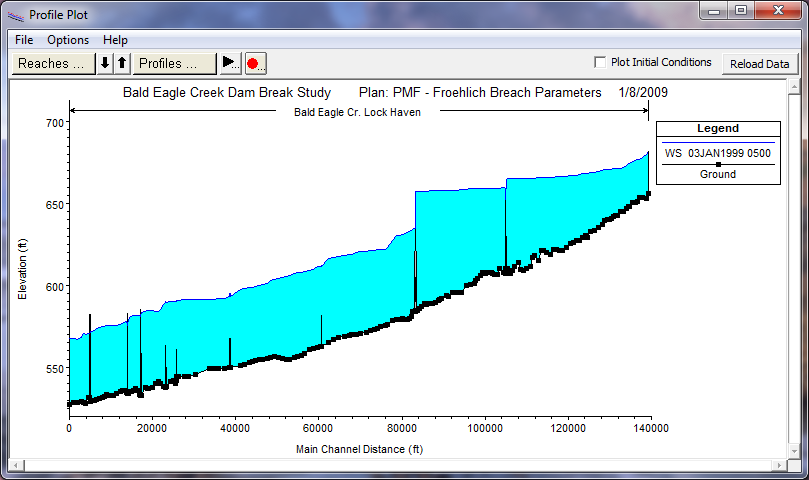Open the Reaches selection button

point(53,63)
